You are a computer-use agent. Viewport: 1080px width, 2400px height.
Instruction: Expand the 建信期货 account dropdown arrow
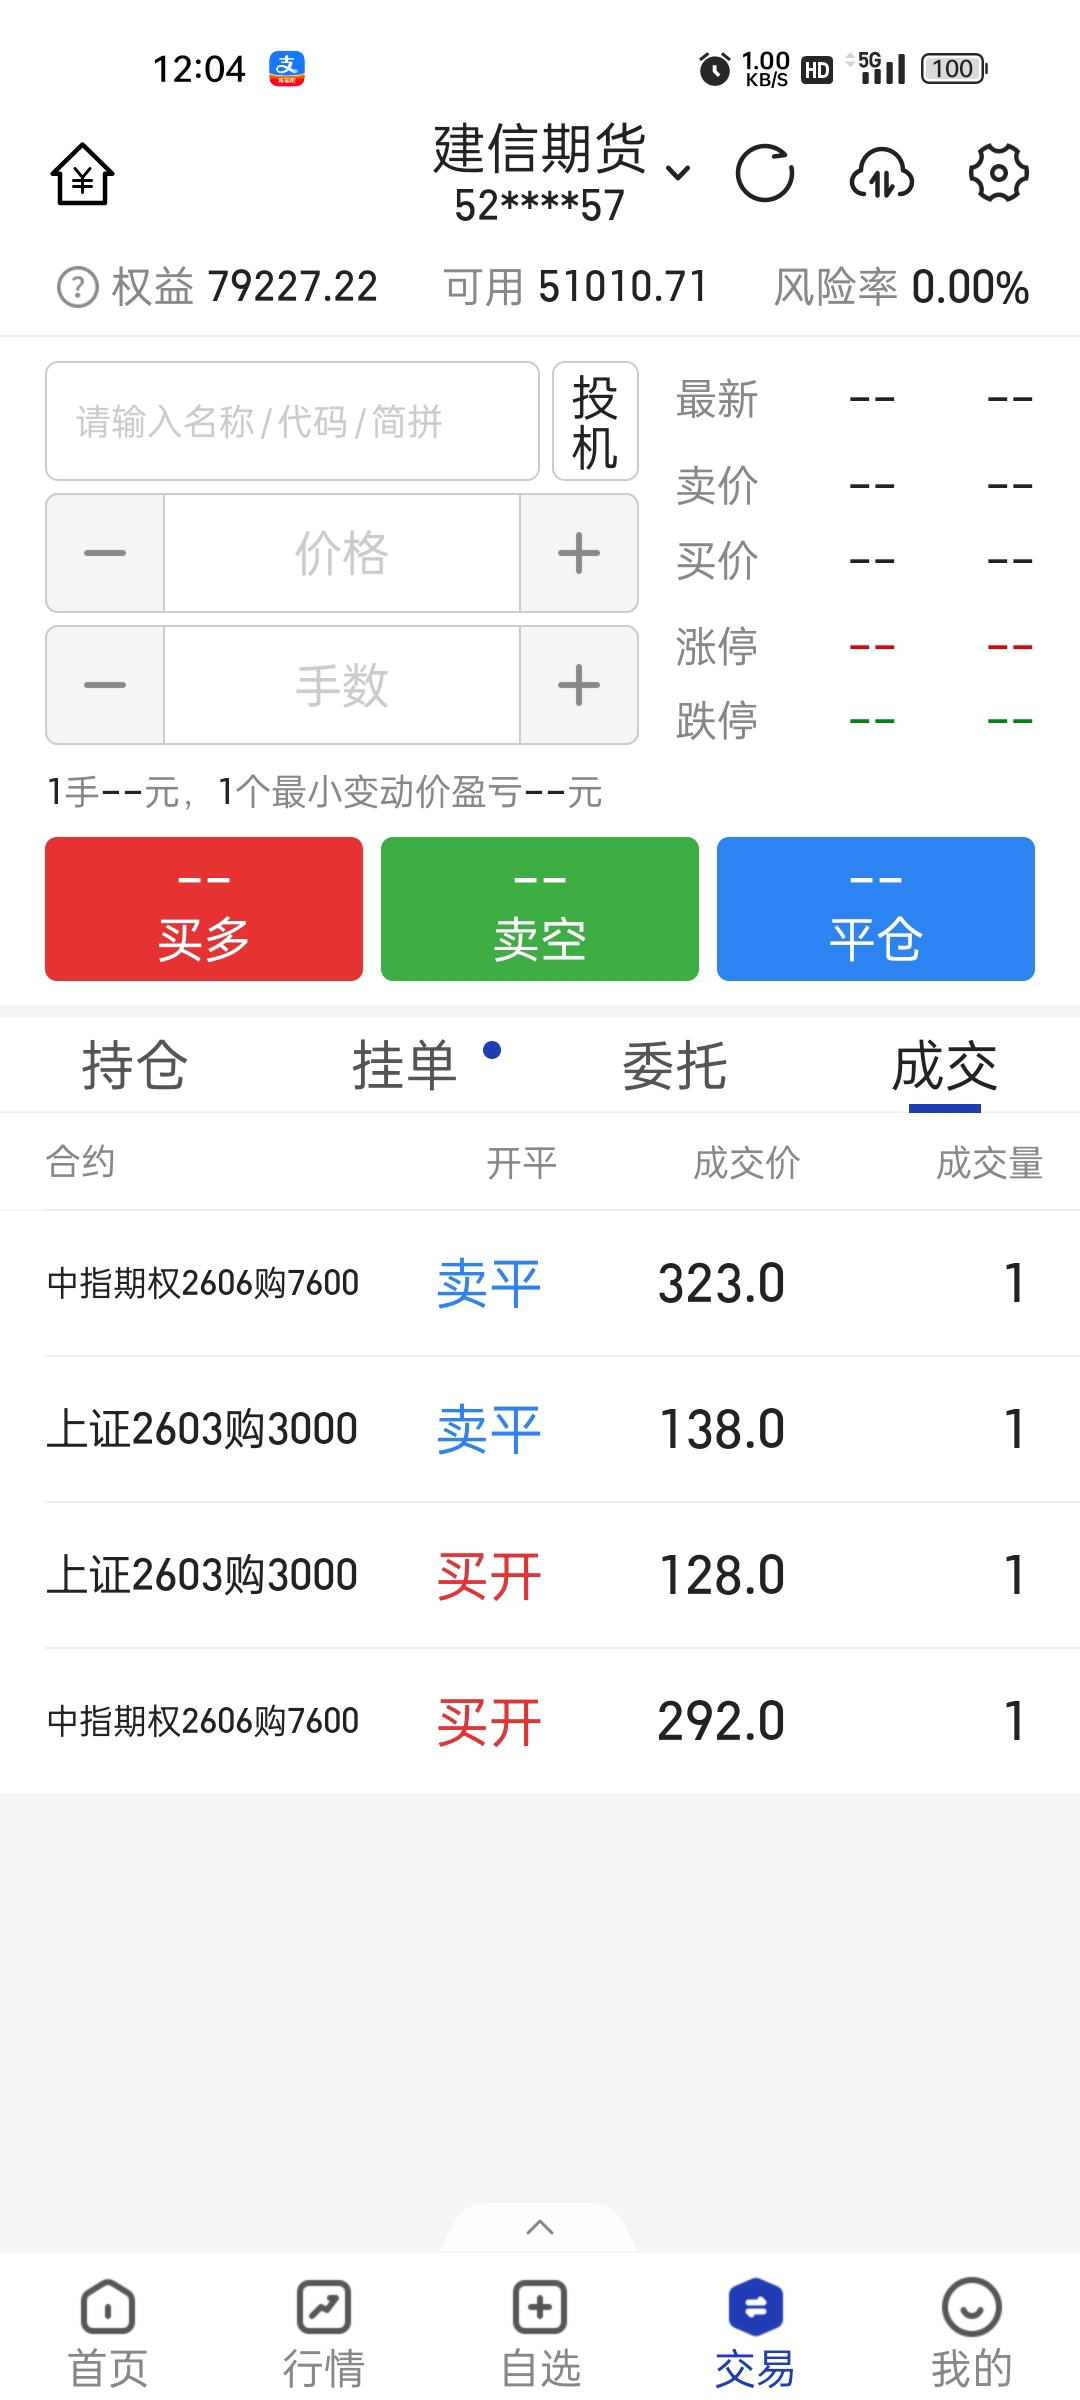678,173
